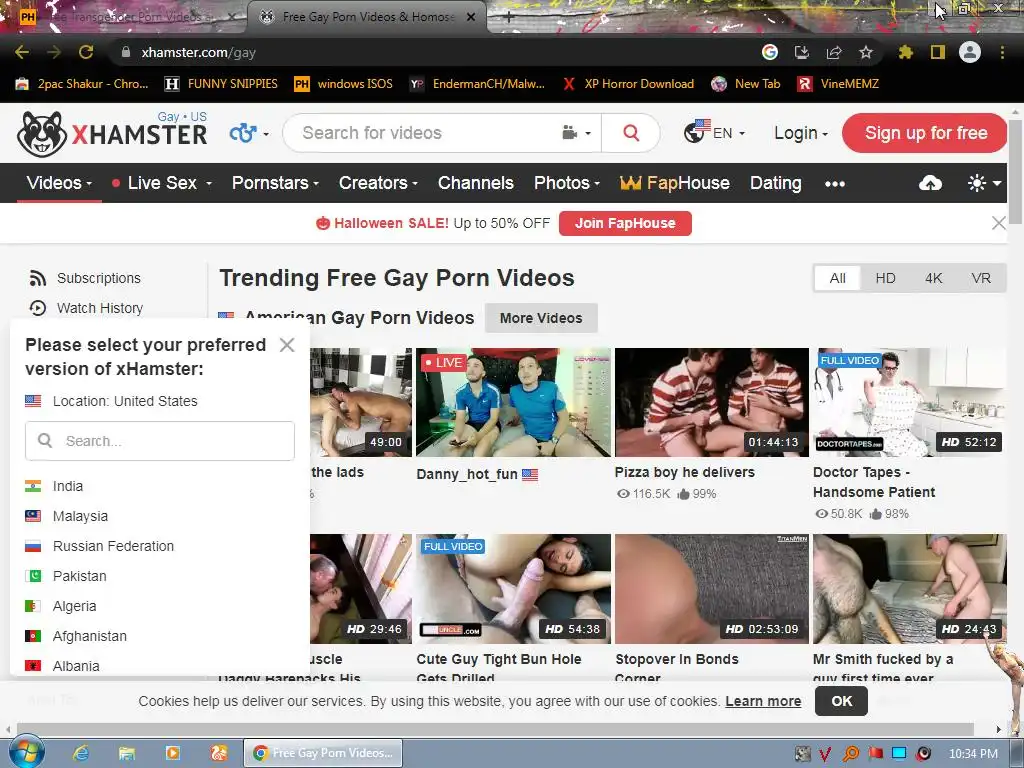Open the windows ISOS bookmark

pos(344,84)
